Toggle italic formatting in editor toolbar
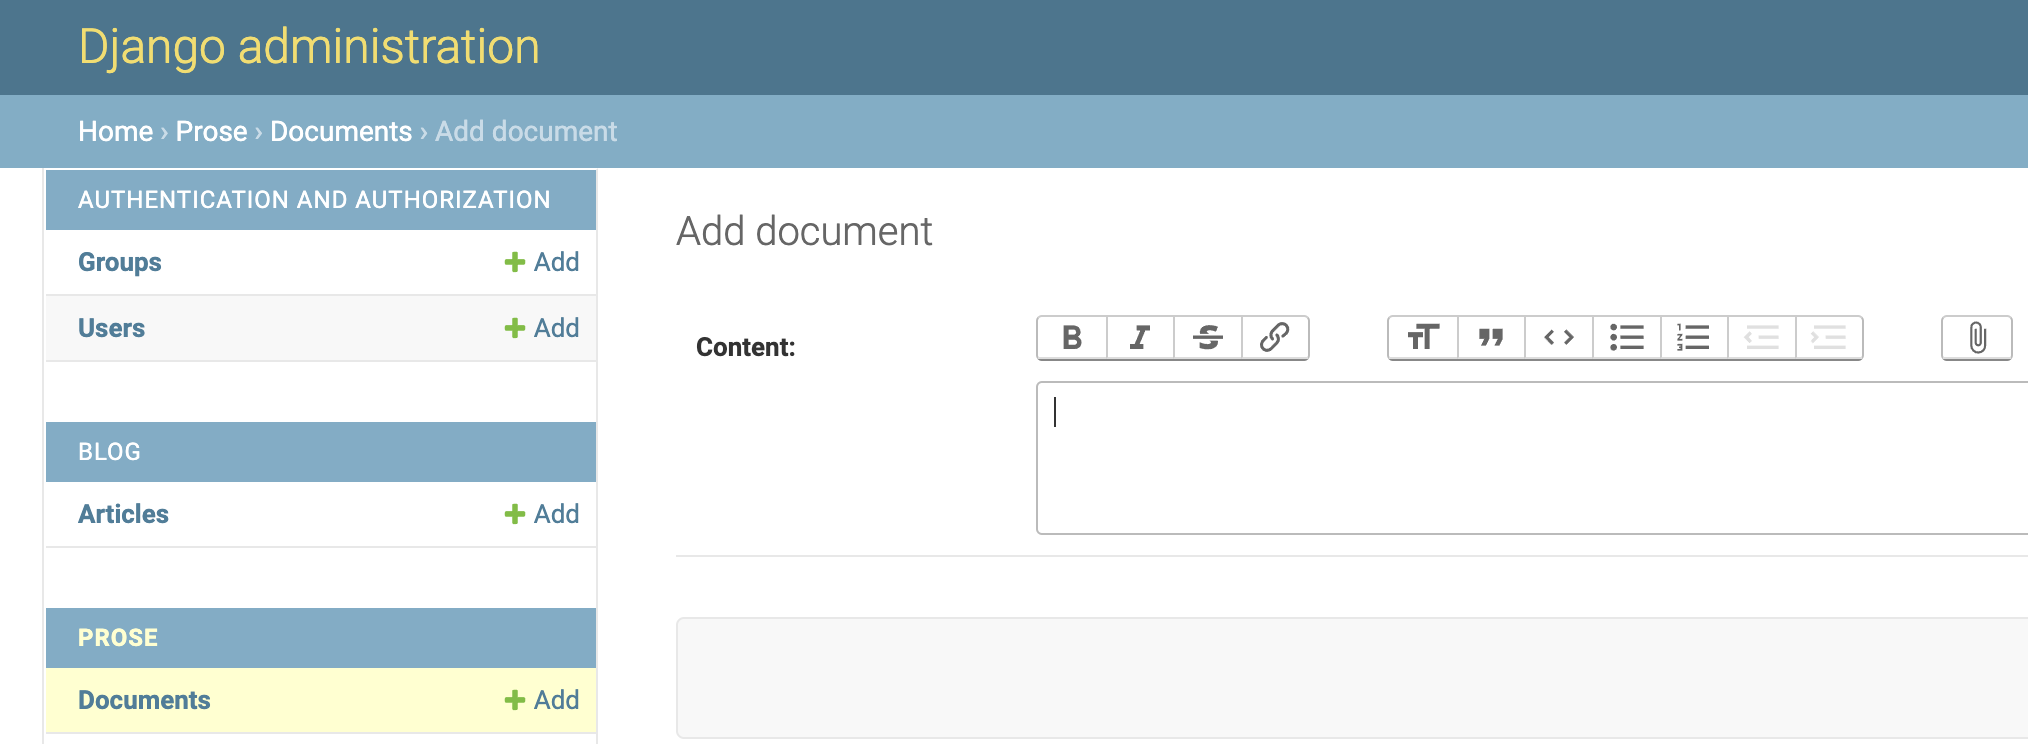The height and width of the screenshot is (744, 2028). 1140,338
